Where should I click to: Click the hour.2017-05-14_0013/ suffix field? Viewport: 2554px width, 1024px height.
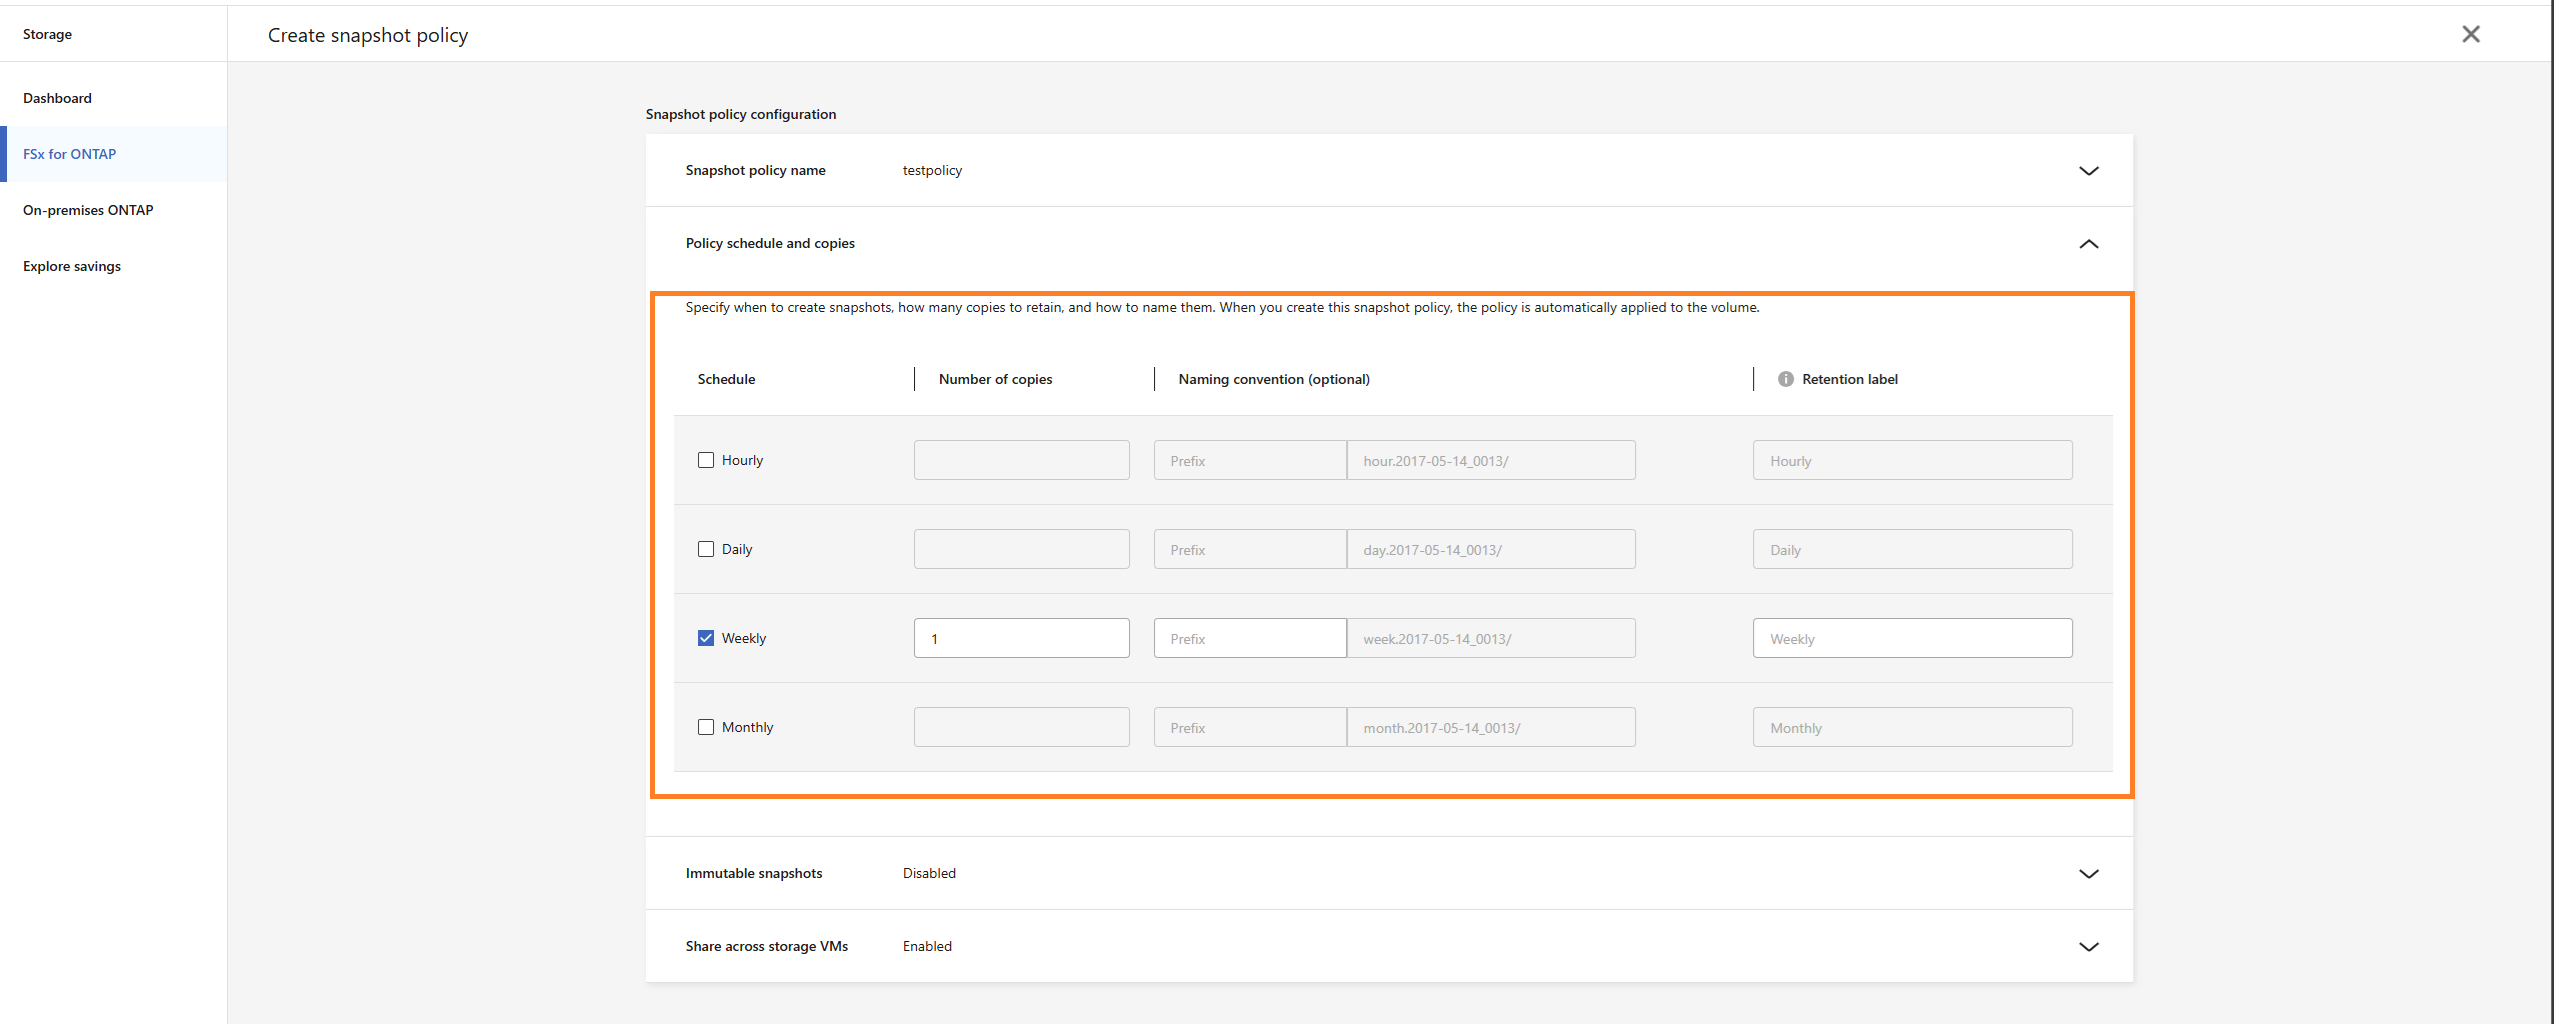click(1491, 460)
